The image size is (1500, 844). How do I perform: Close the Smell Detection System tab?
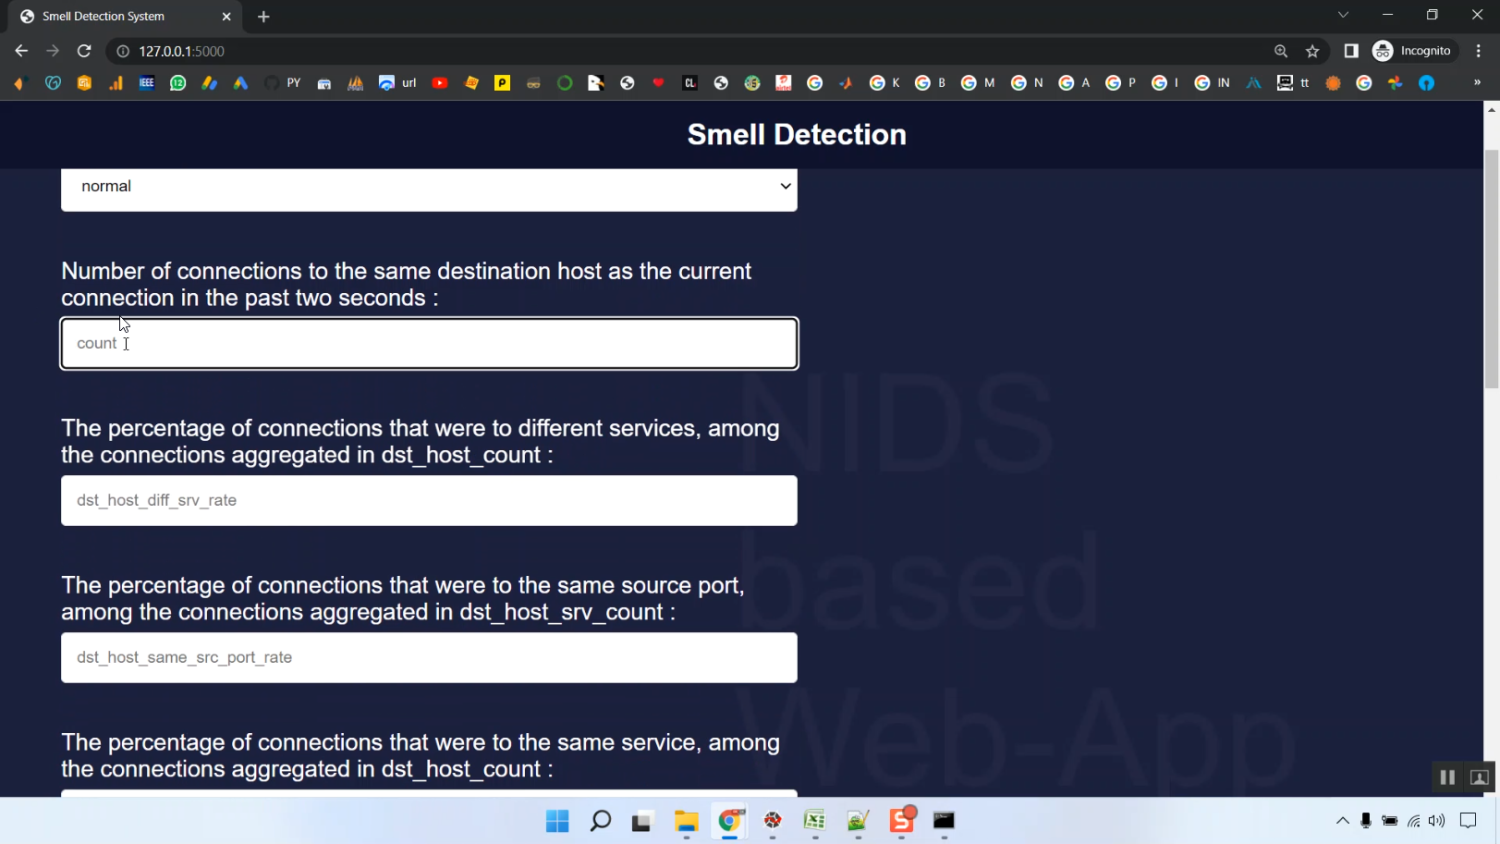point(226,16)
